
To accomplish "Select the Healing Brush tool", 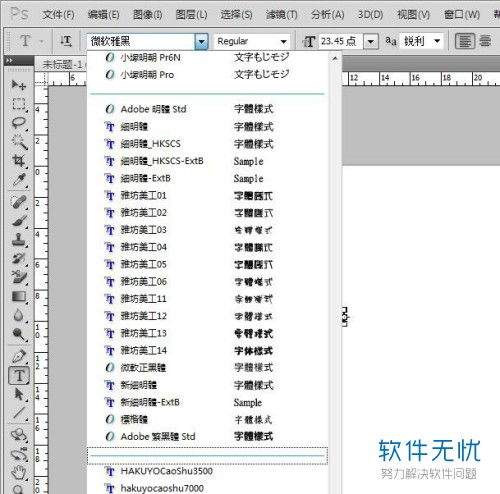I will (x=19, y=202).
